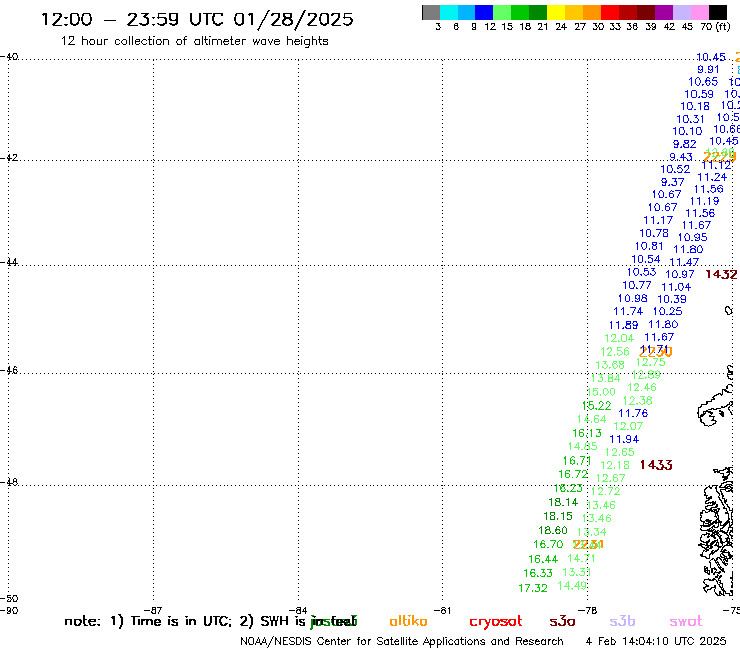Click the gray swatch in the color scale
This screenshot has width=740, height=650.
(431, 12)
